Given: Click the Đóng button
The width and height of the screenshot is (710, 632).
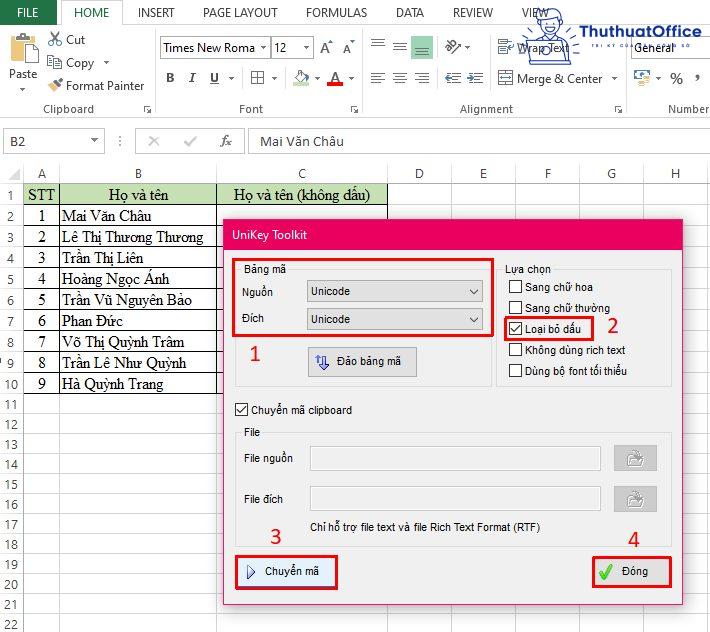Looking at the screenshot, I should click(x=631, y=572).
